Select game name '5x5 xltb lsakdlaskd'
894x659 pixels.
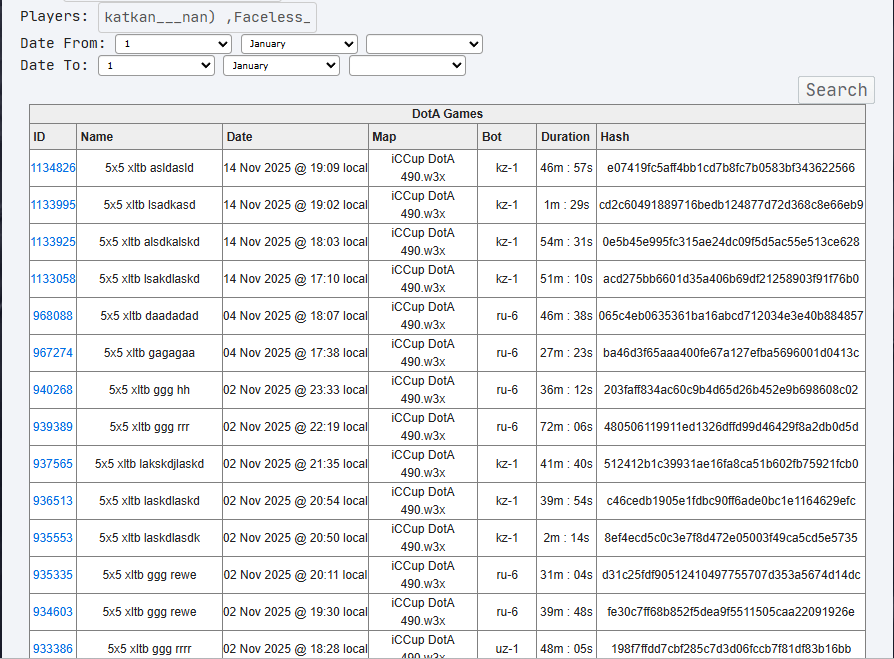(149, 279)
